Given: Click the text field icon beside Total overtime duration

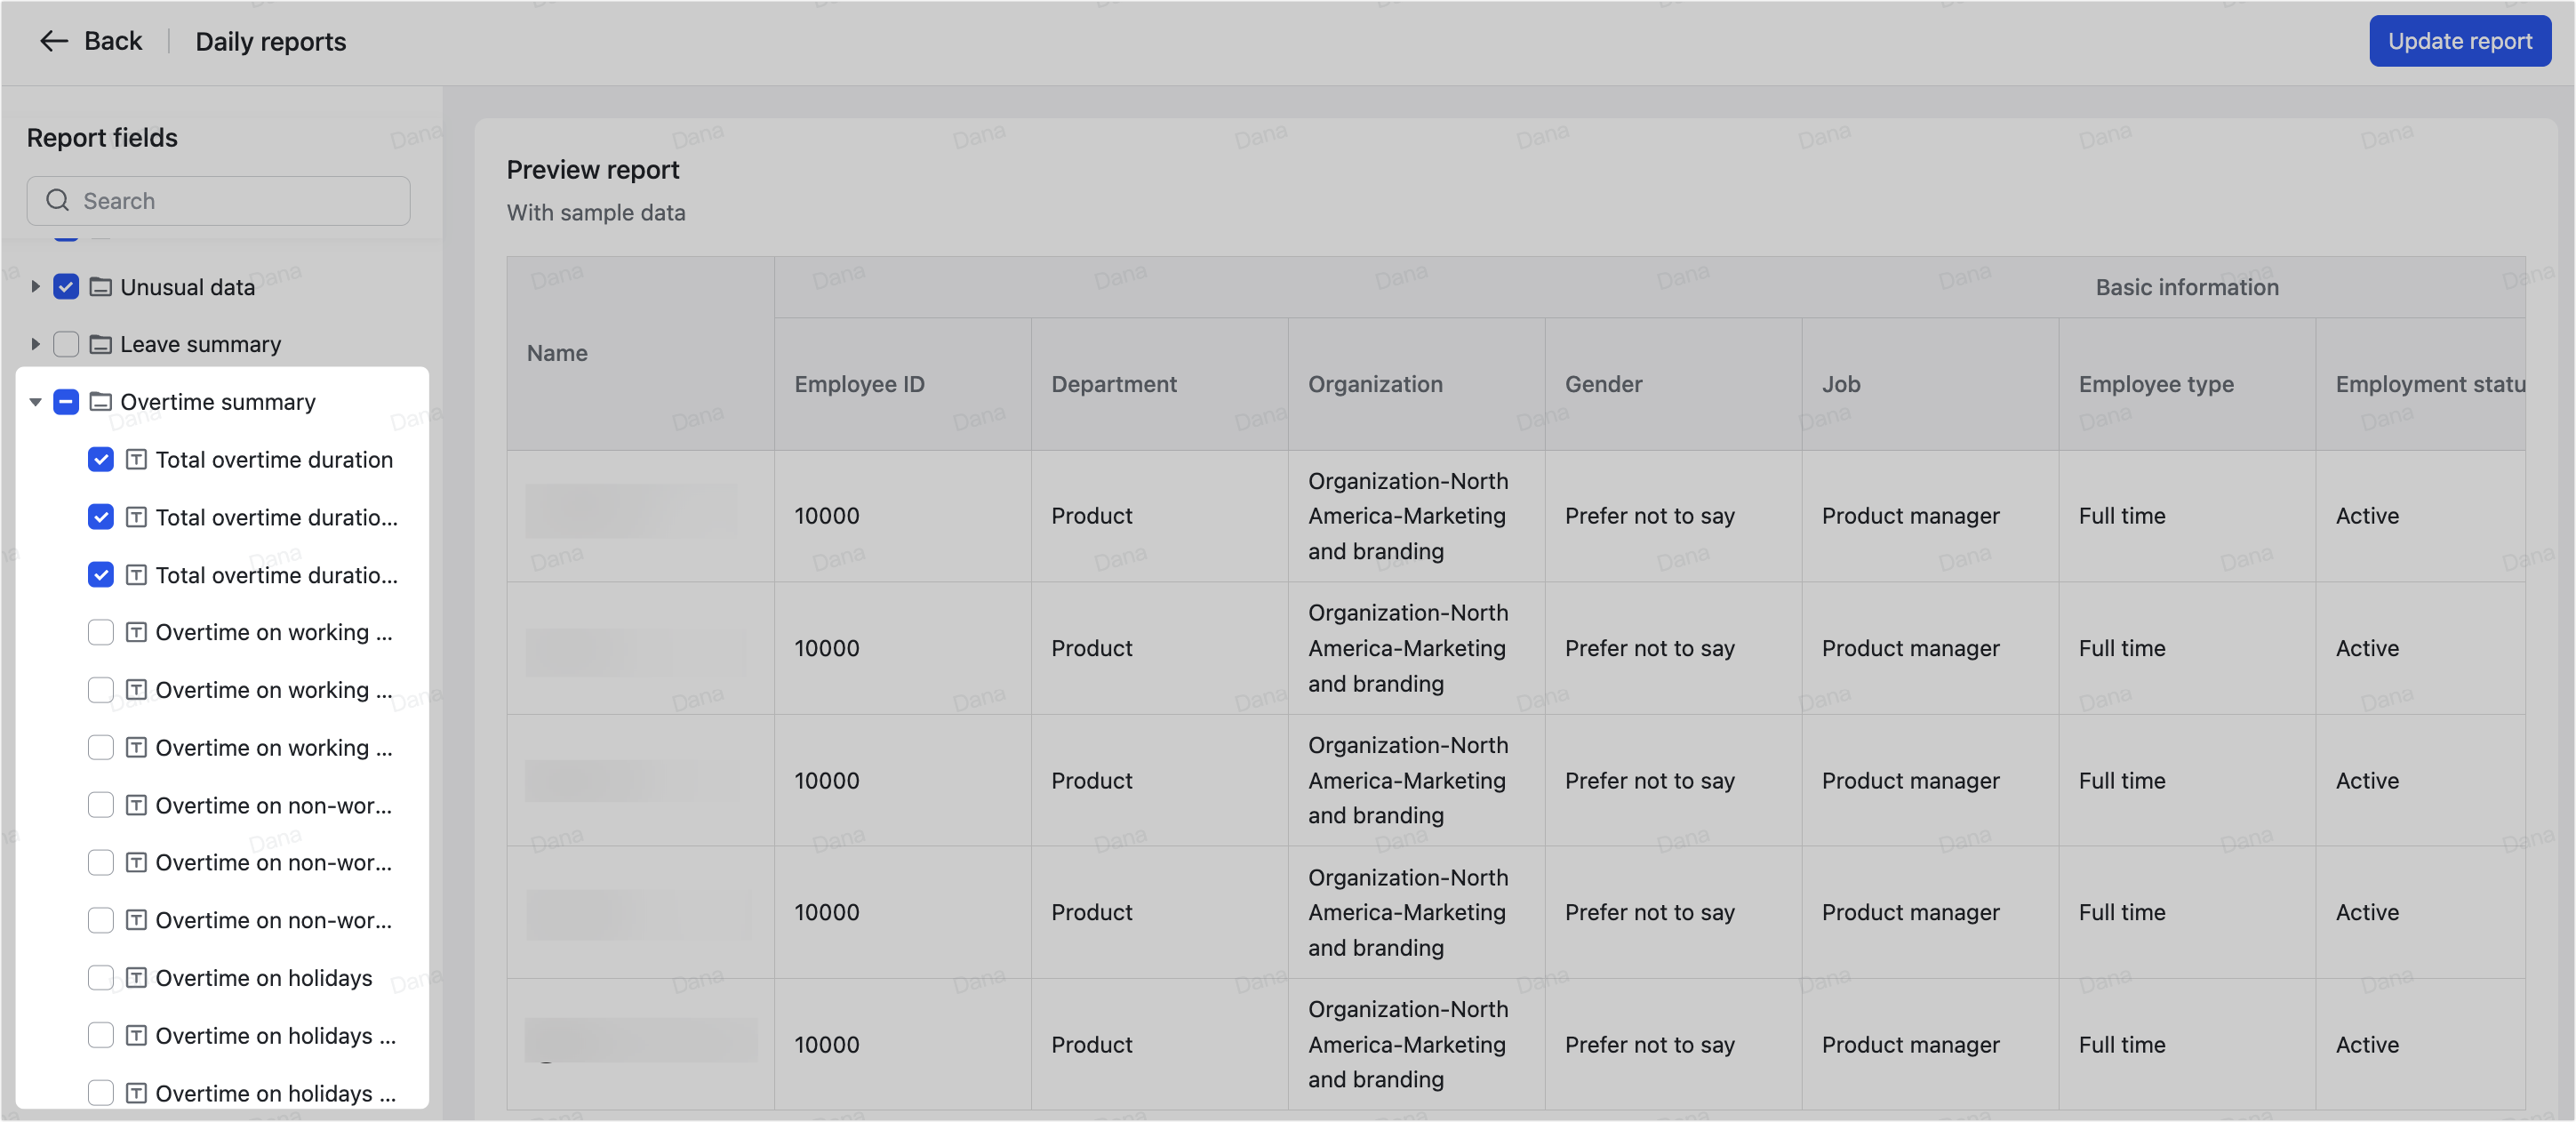Looking at the screenshot, I should tap(137, 460).
